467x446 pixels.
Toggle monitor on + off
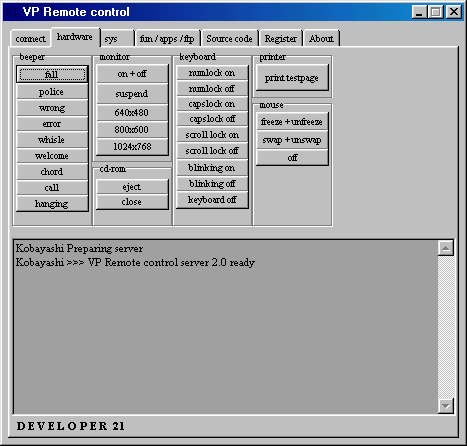click(x=132, y=74)
